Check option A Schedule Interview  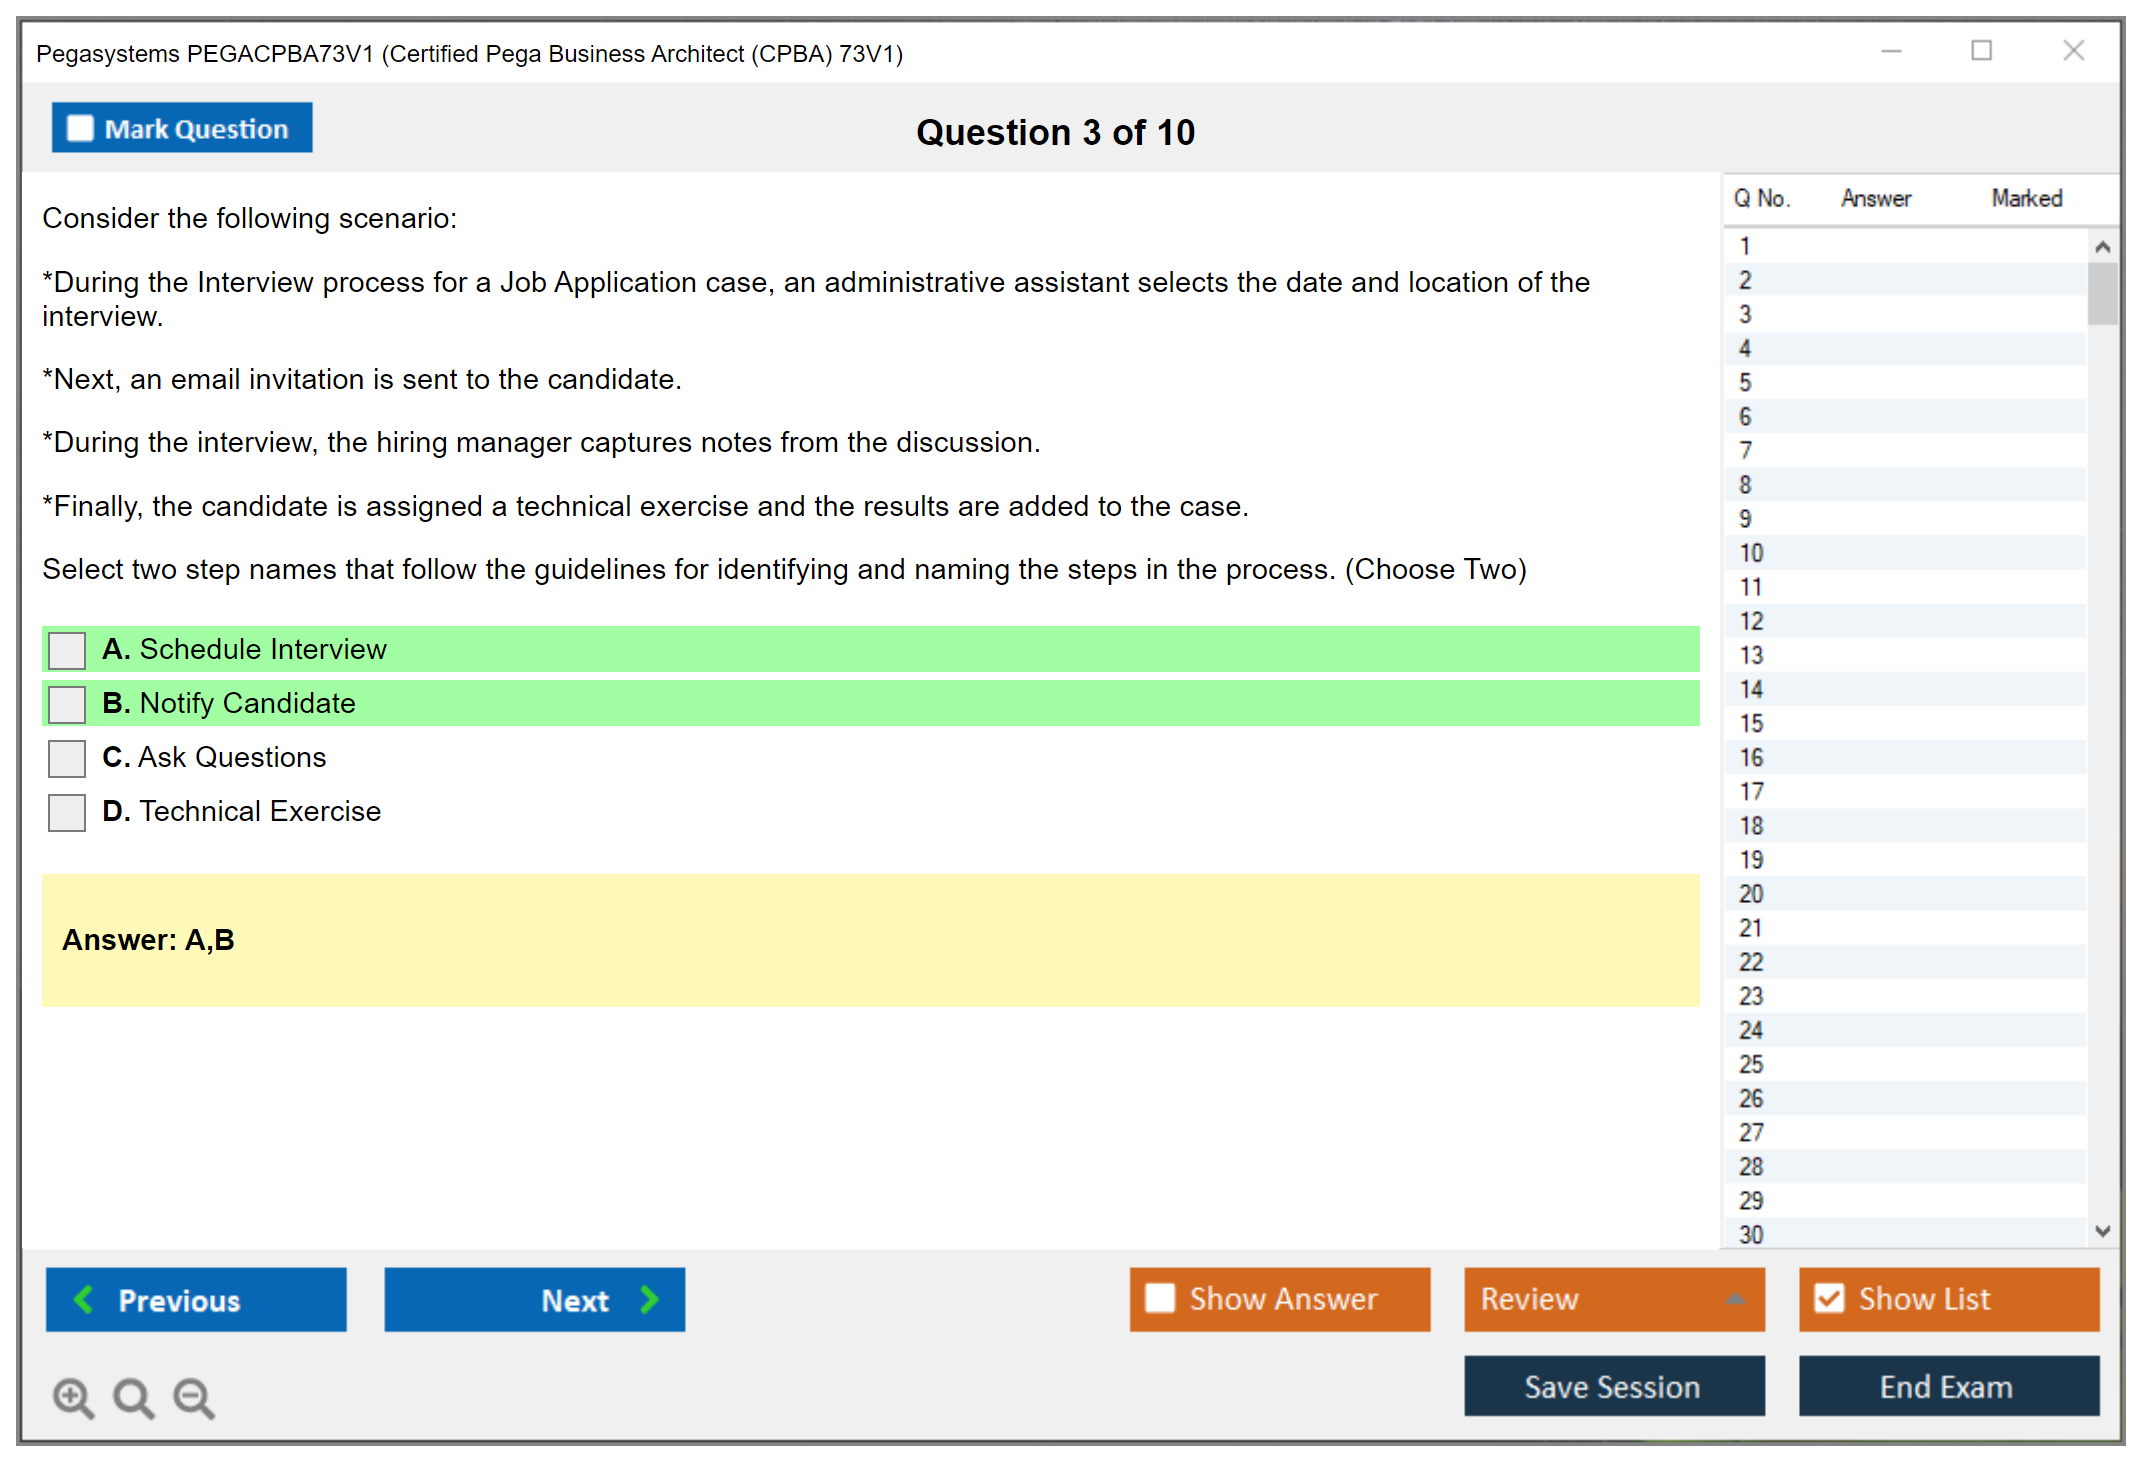[x=67, y=650]
